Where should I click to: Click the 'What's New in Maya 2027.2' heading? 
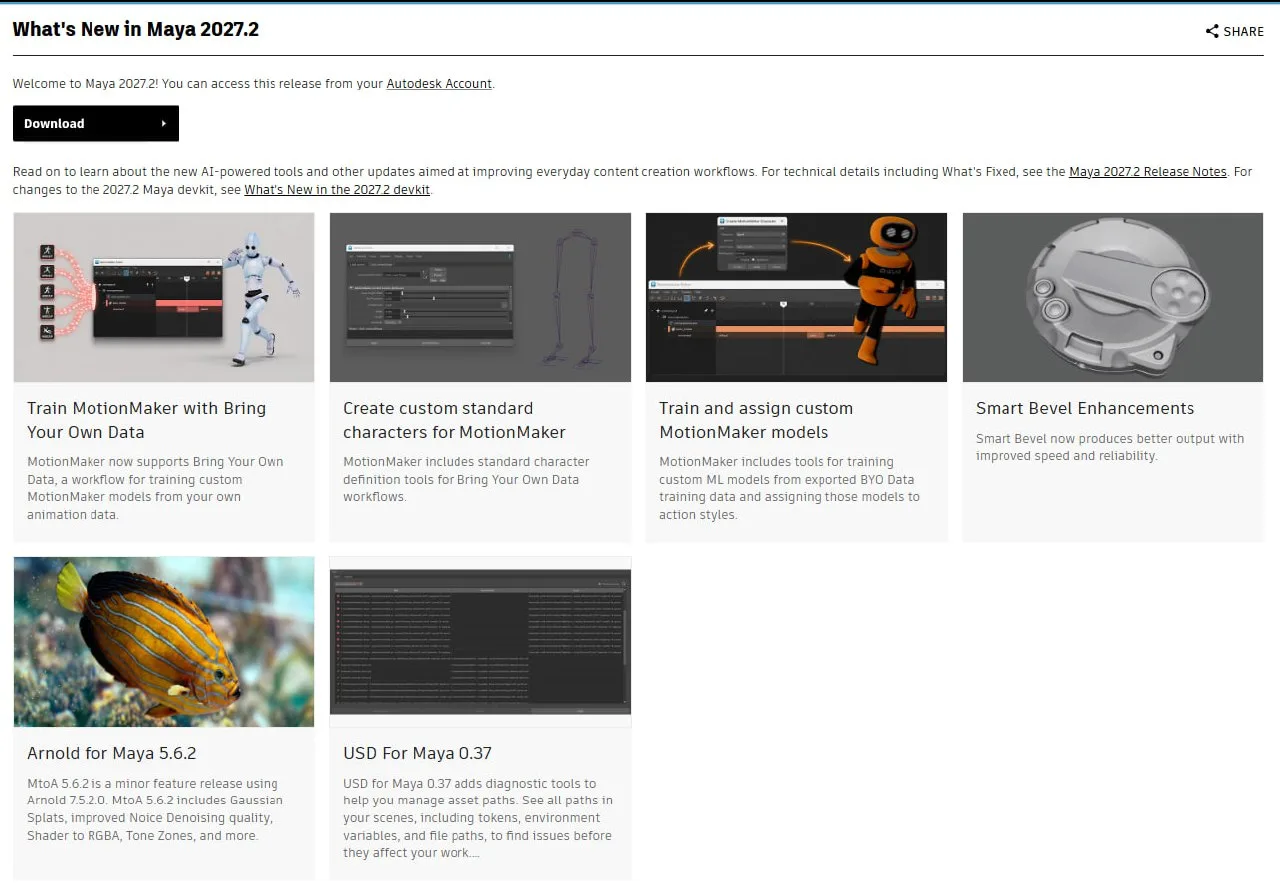[136, 29]
